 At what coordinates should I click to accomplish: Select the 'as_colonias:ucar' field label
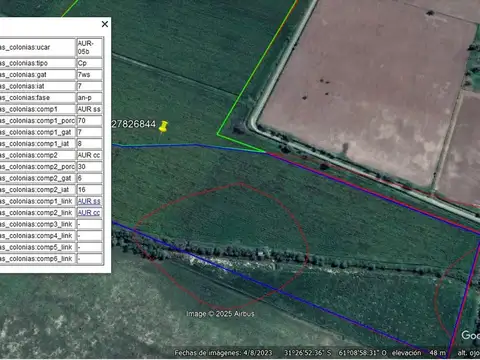coord(25,47)
